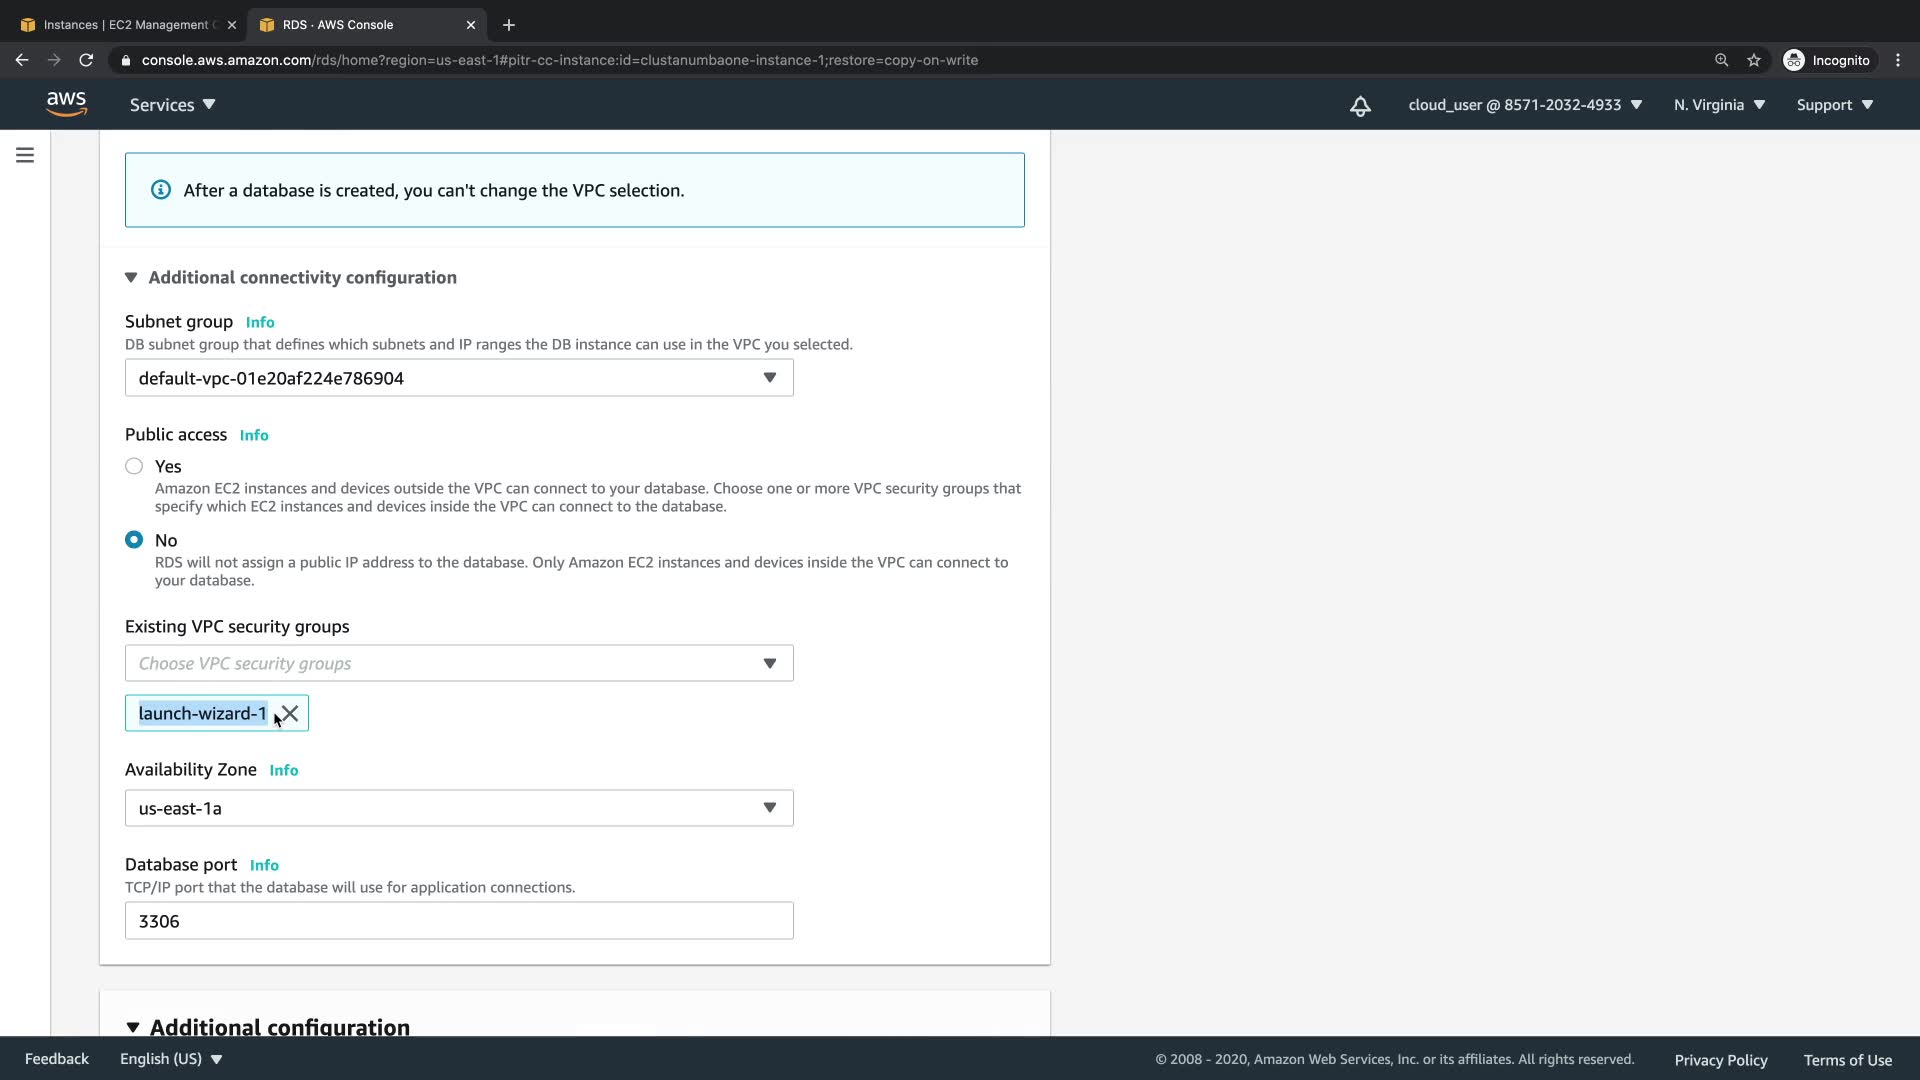Screen dimensions: 1920x1080
Task: Open Chrome three-dot menu
Action: pyautogui.click(x=1898, y=60)
